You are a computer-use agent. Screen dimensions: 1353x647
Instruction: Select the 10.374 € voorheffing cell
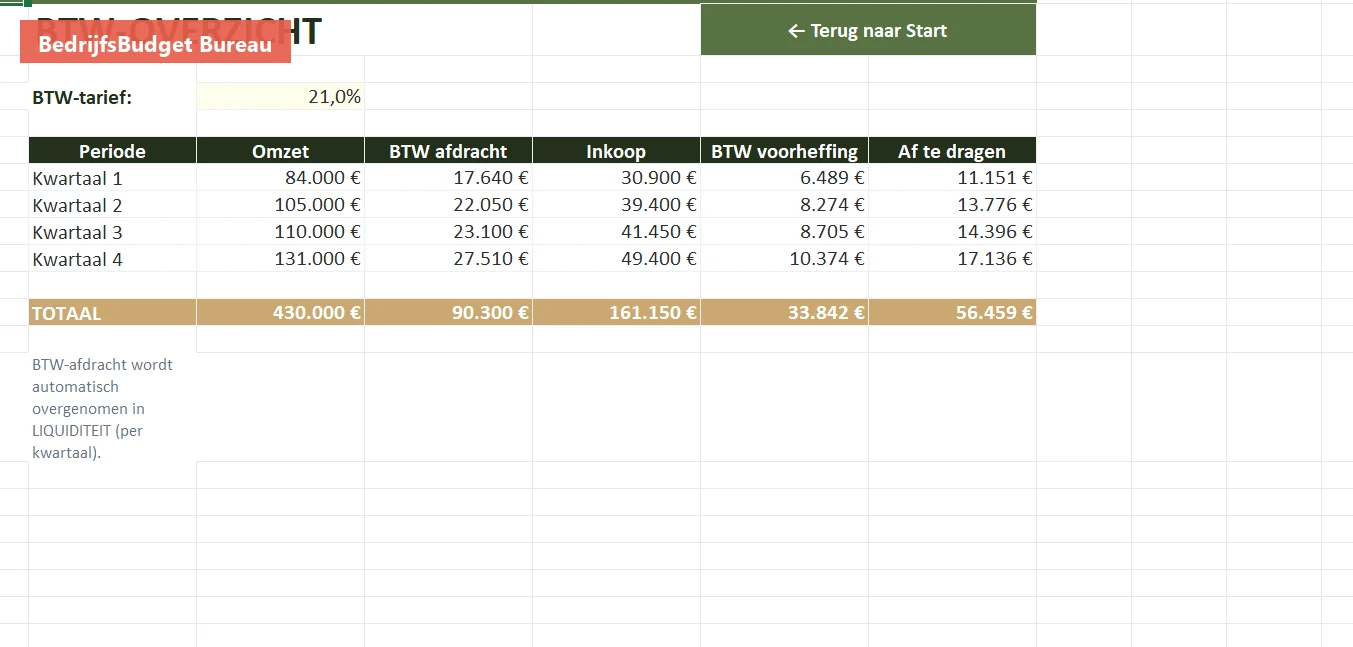(784, 259)
